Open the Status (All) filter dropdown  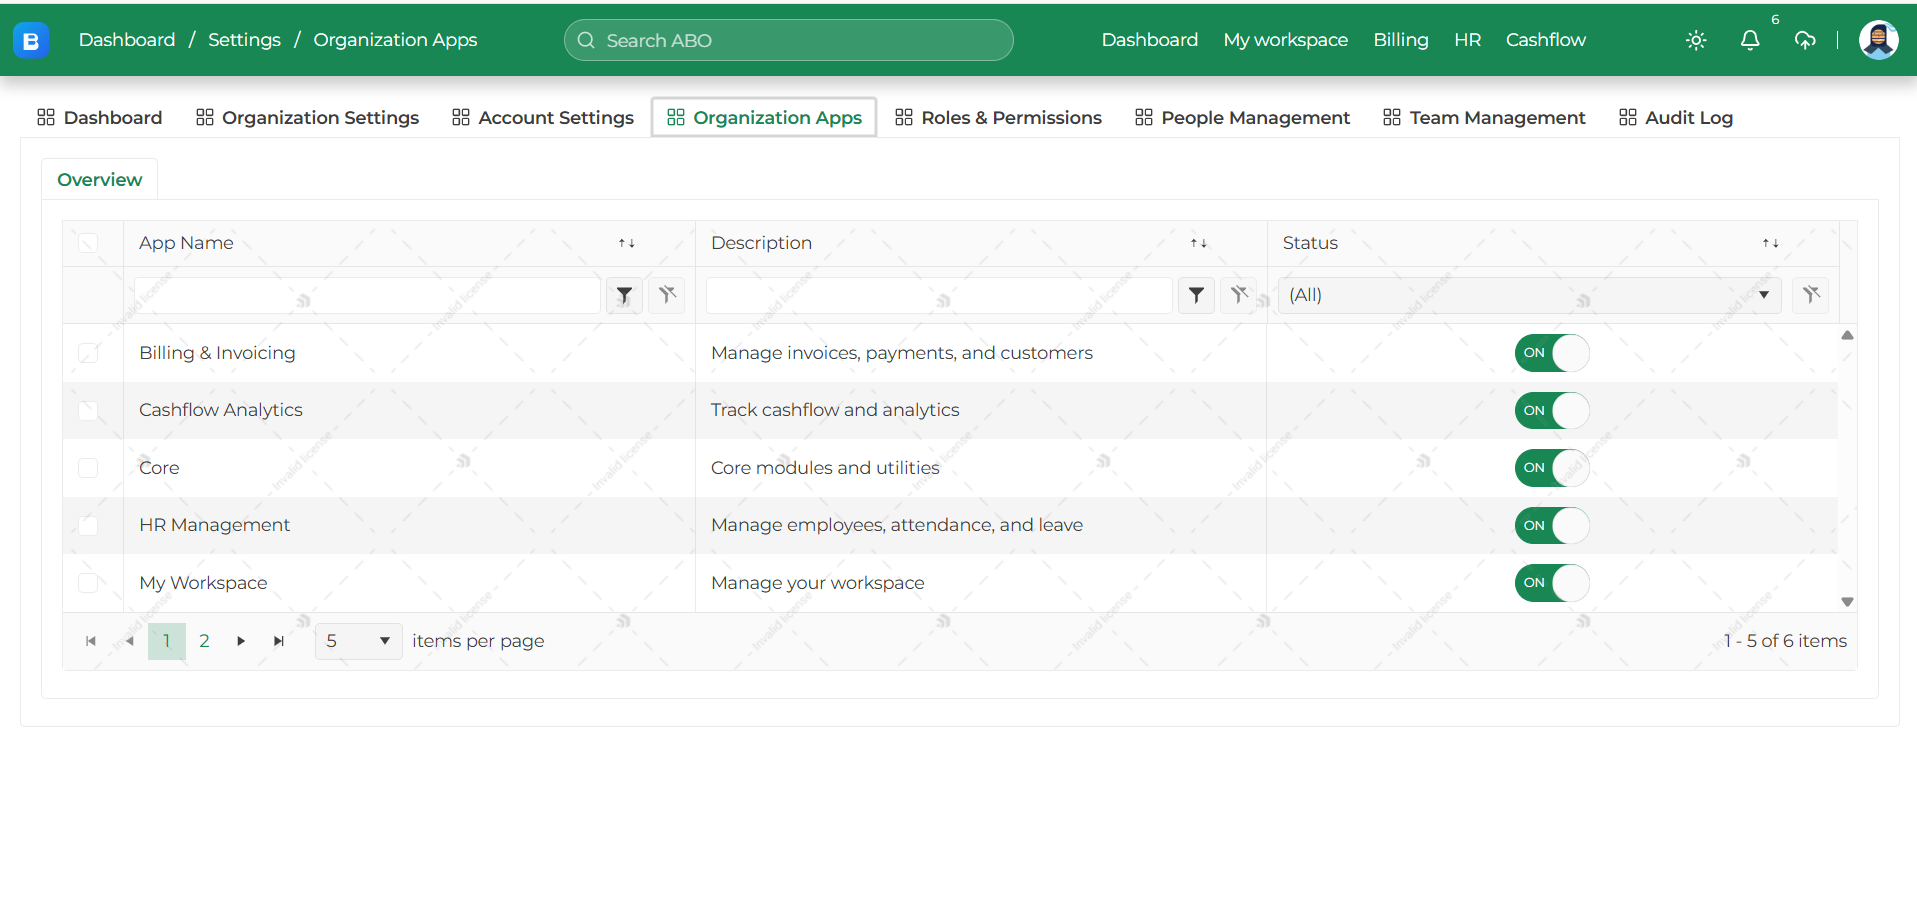coord(1529,295)
